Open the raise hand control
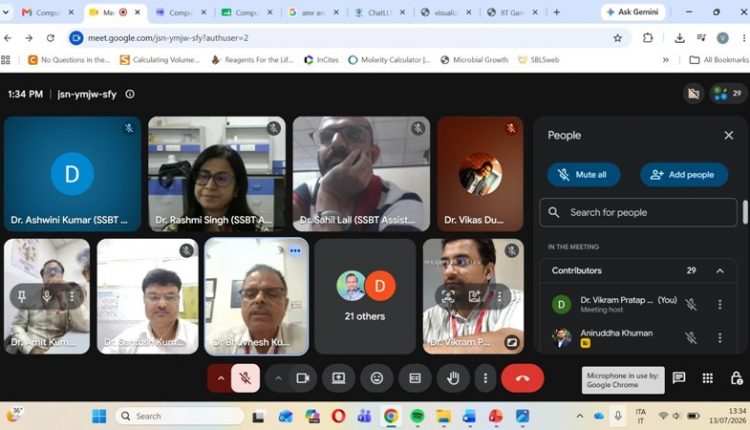 [x=452, y=378]
